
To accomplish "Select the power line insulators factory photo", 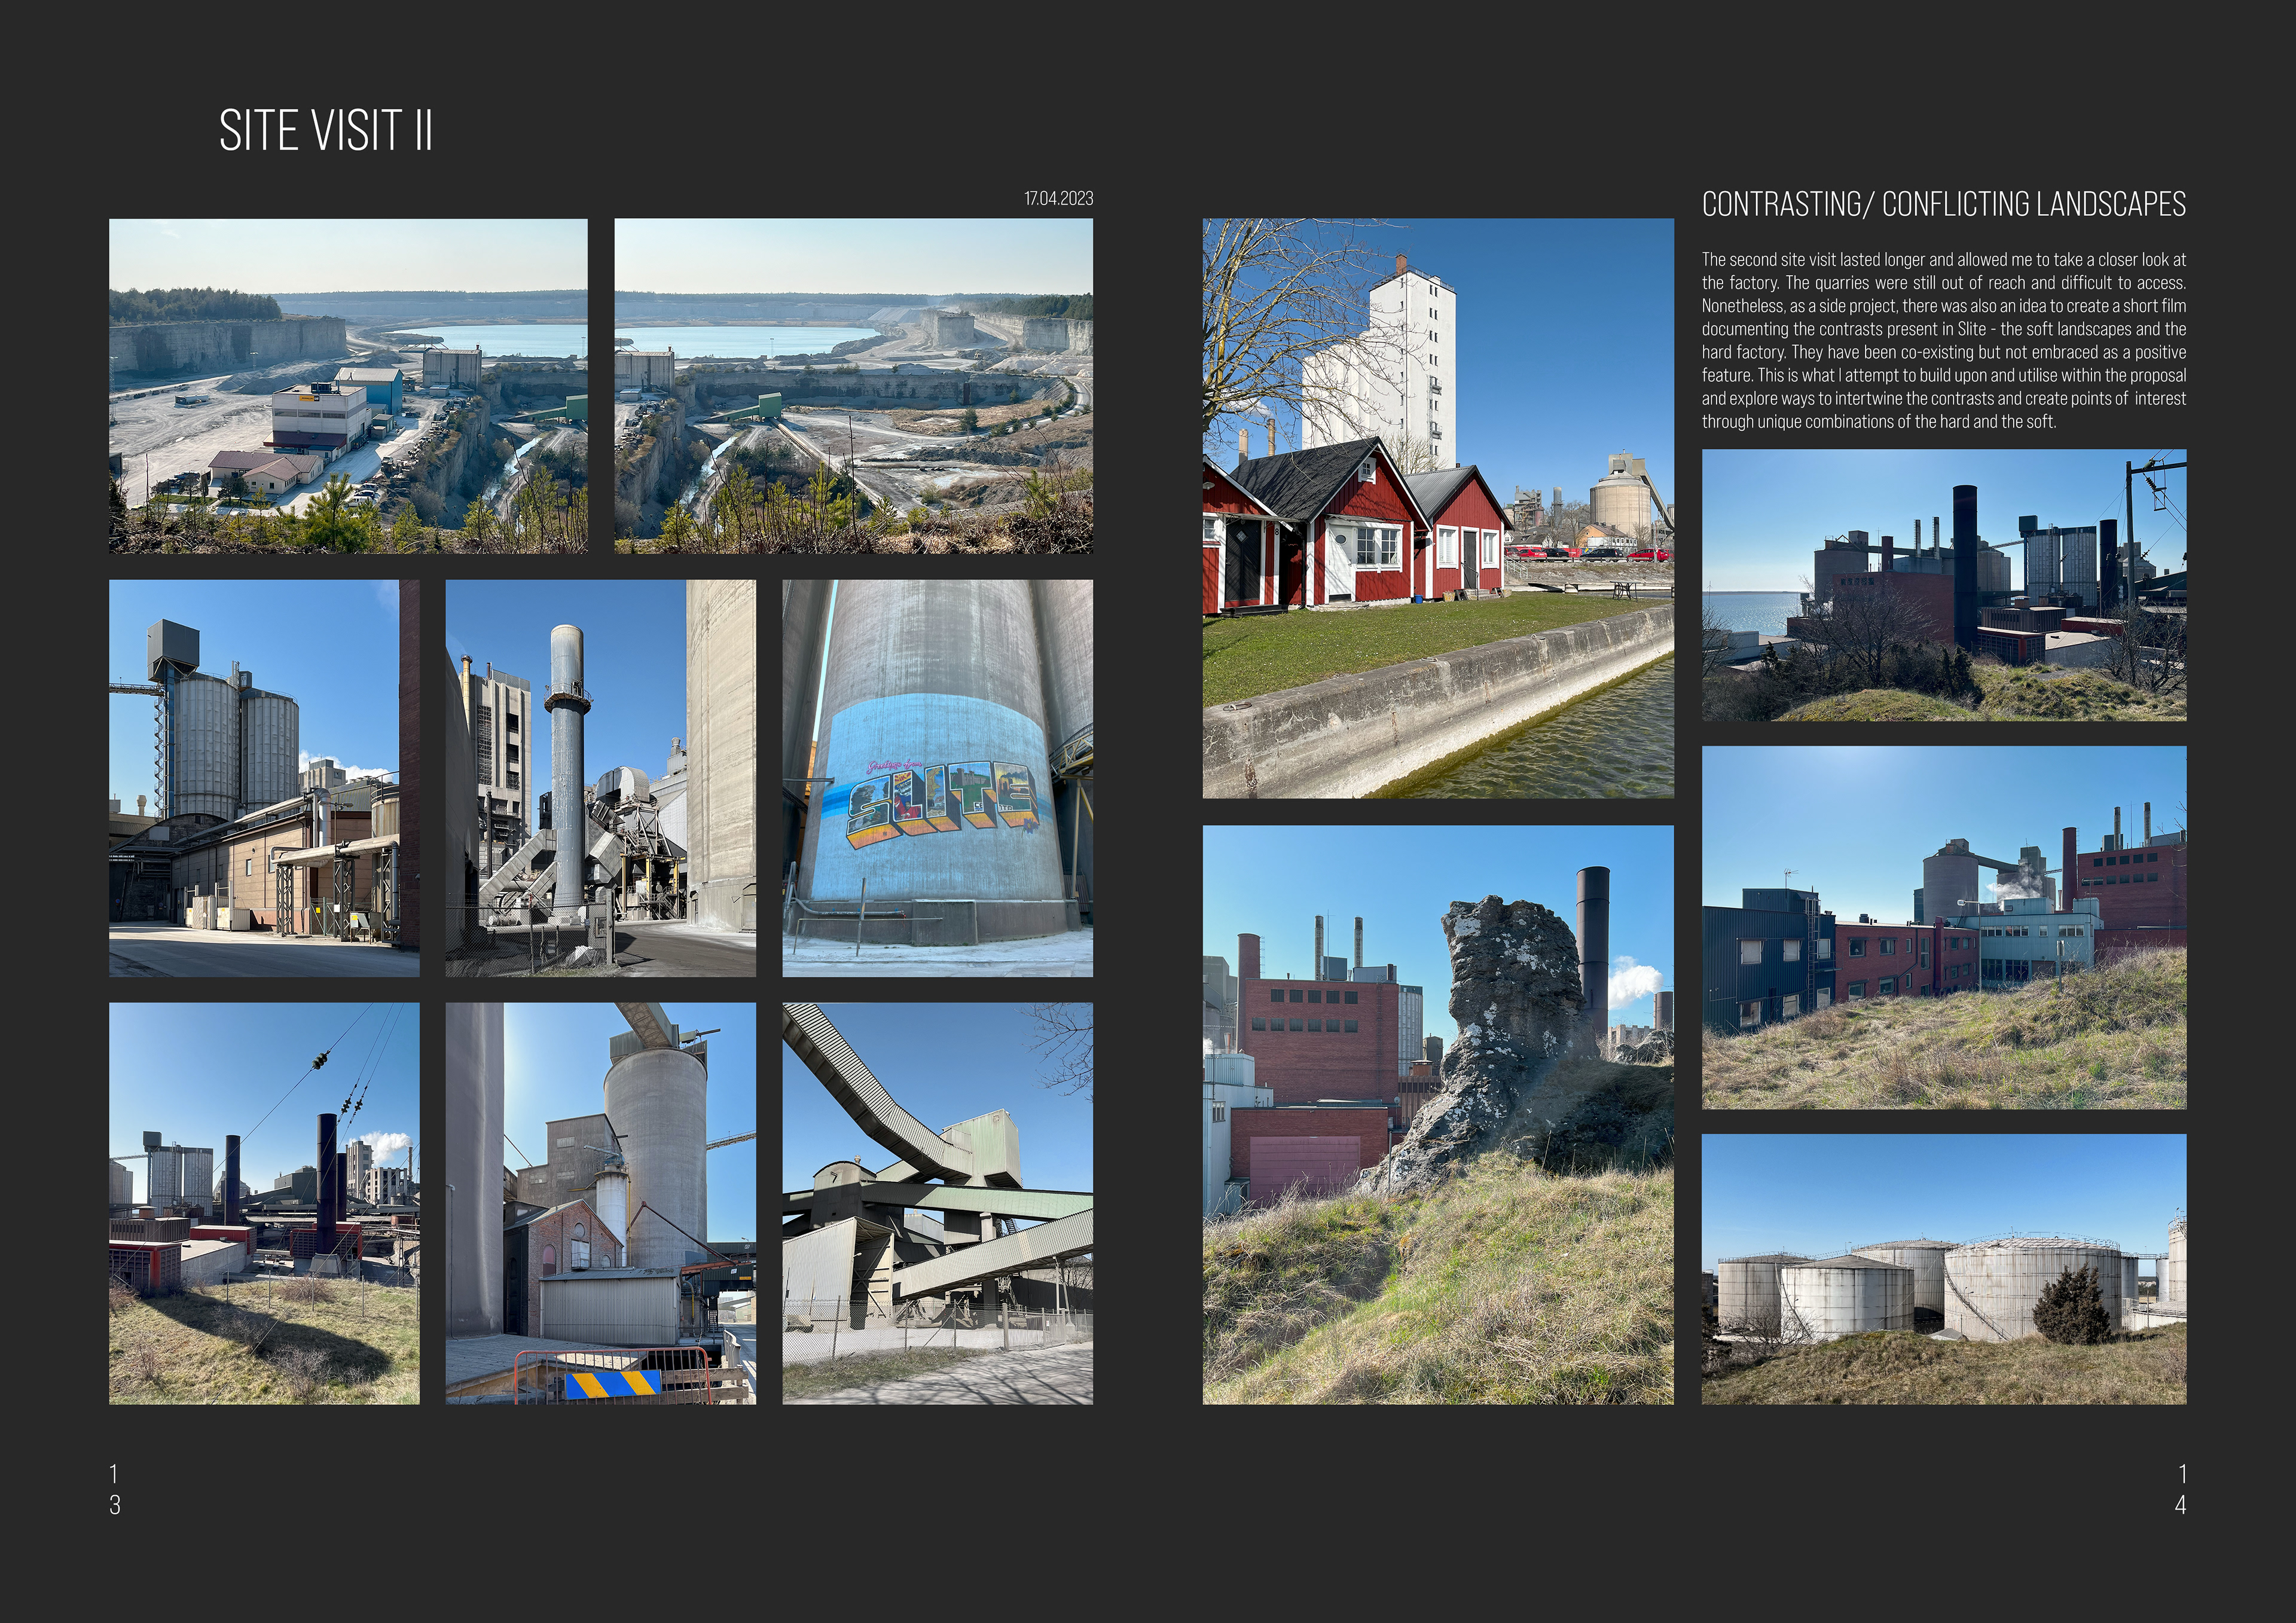I will 264,1203.
